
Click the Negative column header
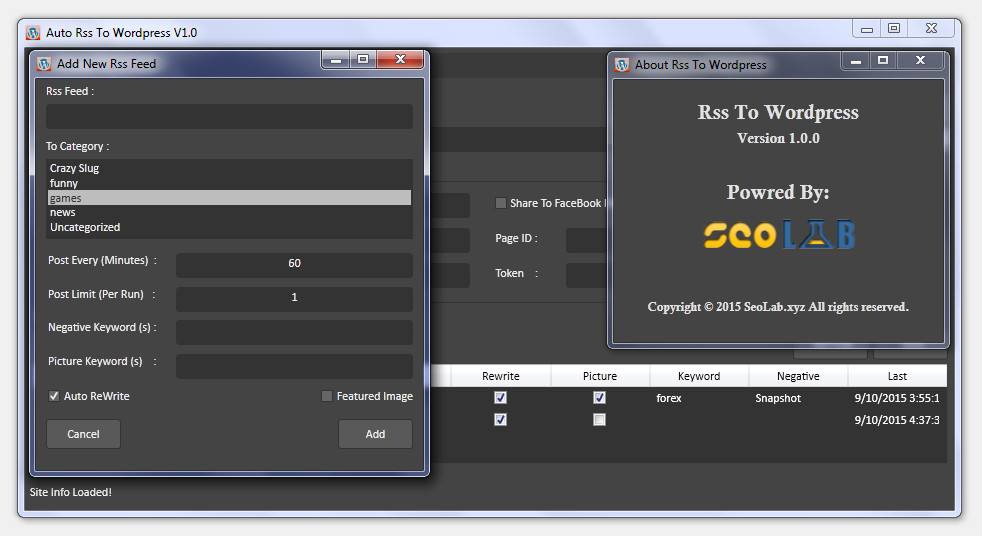[x=798, y=376]
